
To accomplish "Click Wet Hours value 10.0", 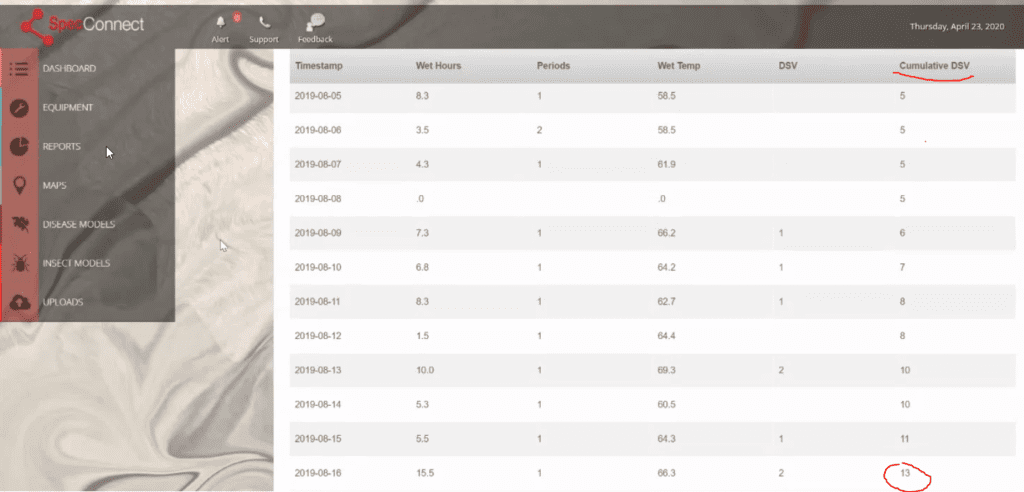I will pos(424,370).
